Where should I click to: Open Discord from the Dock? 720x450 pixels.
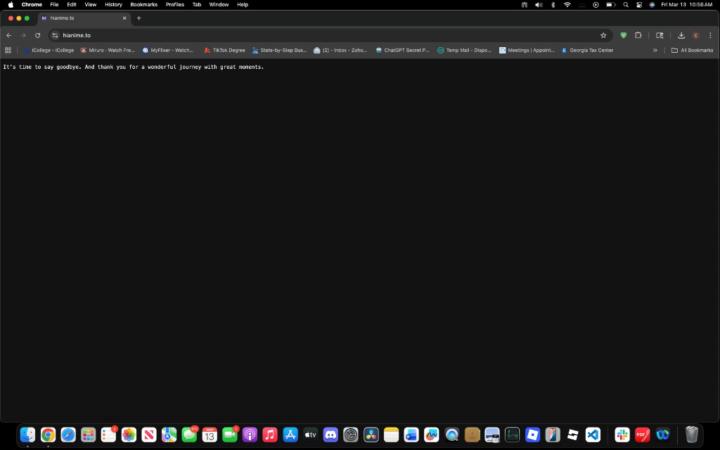[331, 434]
